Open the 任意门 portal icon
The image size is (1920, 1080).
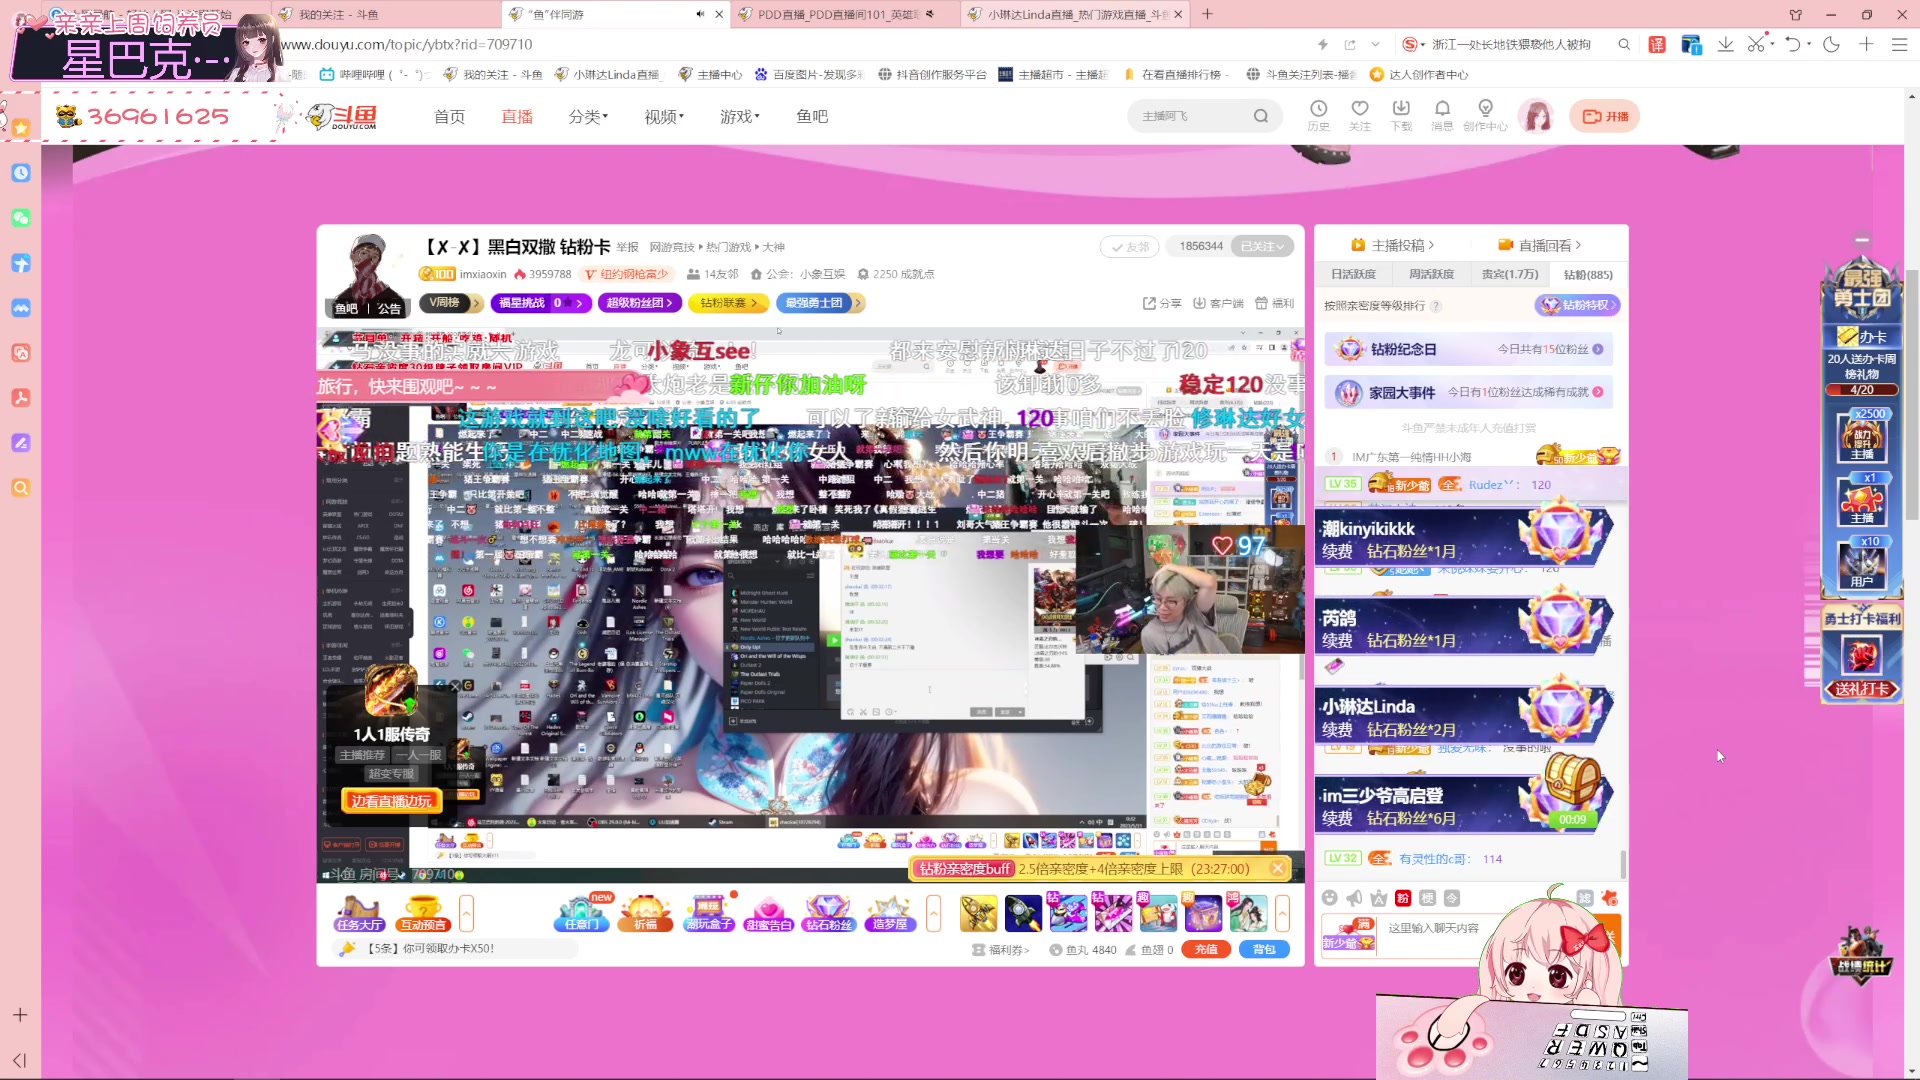(582, 913)
